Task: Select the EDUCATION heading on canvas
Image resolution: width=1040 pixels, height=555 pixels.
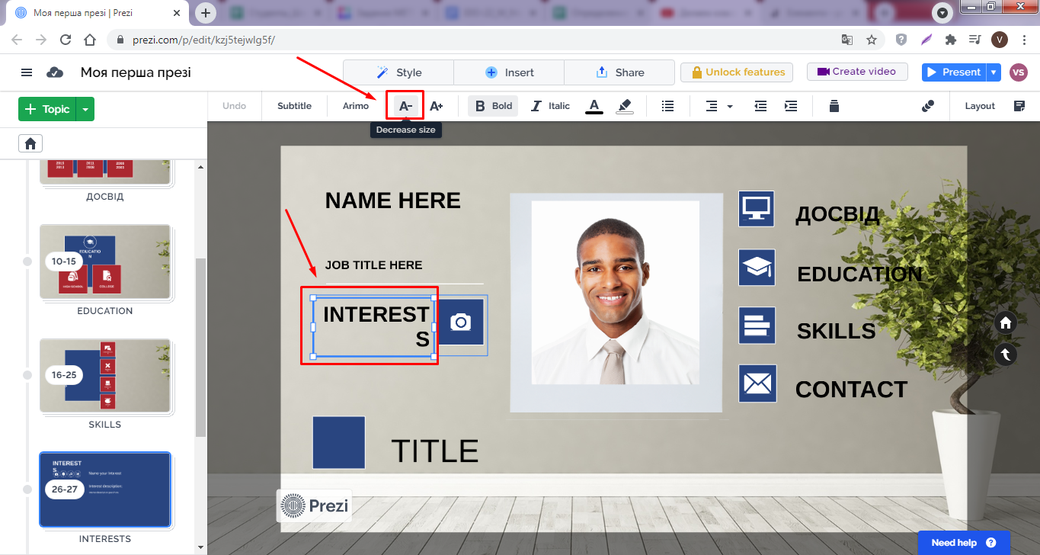Action: click(860, 274)
